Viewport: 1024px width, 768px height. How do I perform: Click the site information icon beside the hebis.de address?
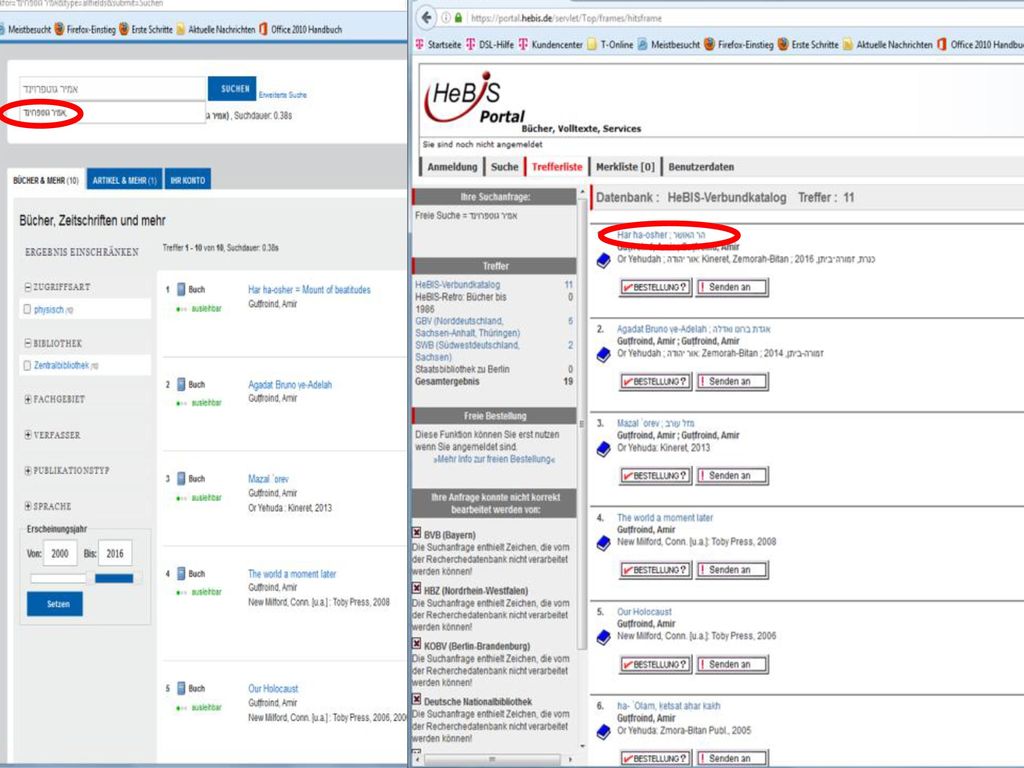445,18
